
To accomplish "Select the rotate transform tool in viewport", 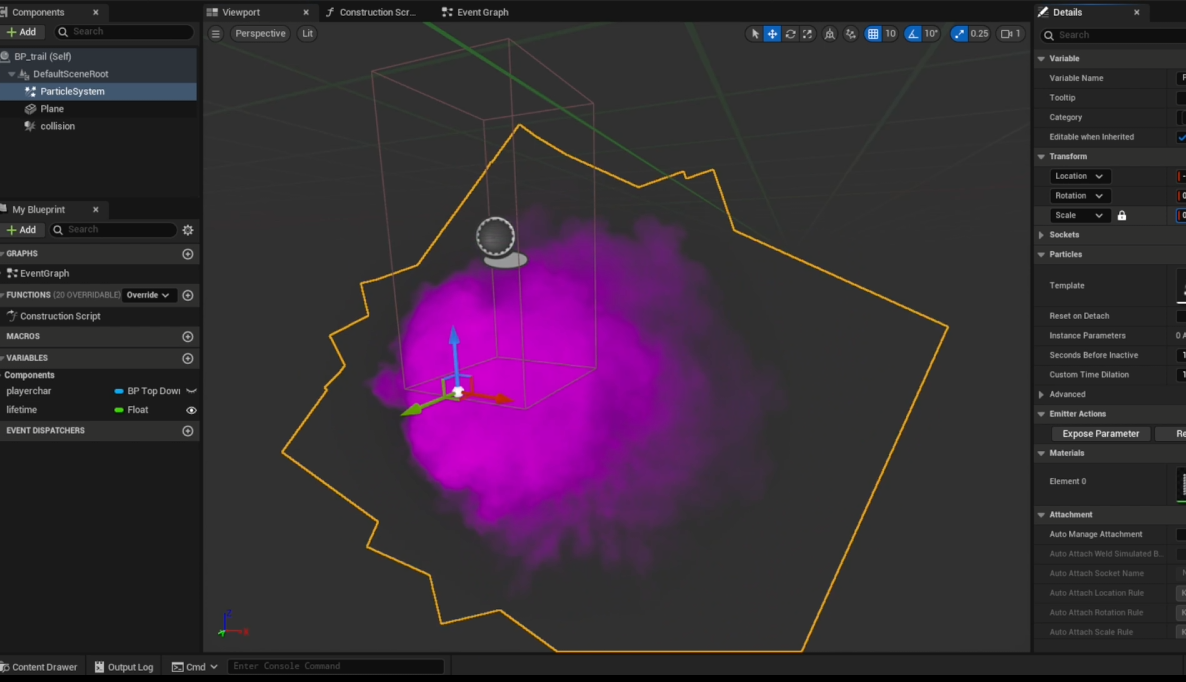I will pos(790,34).
